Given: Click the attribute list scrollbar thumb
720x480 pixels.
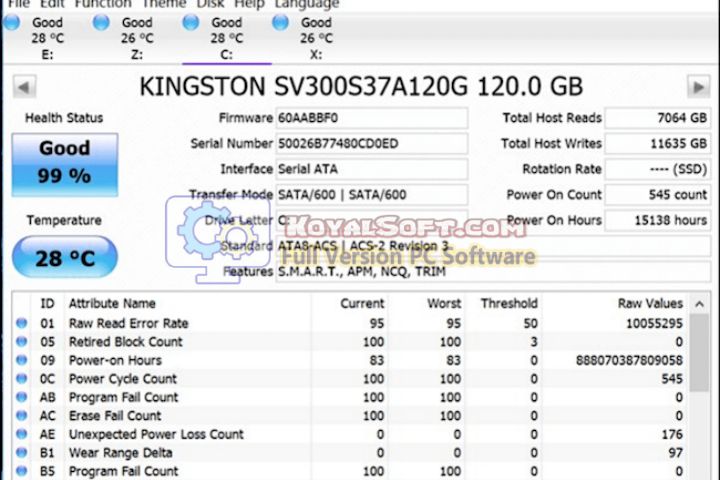Looking at the screenshot, I should pyautogui.click(x=699, y=353).
